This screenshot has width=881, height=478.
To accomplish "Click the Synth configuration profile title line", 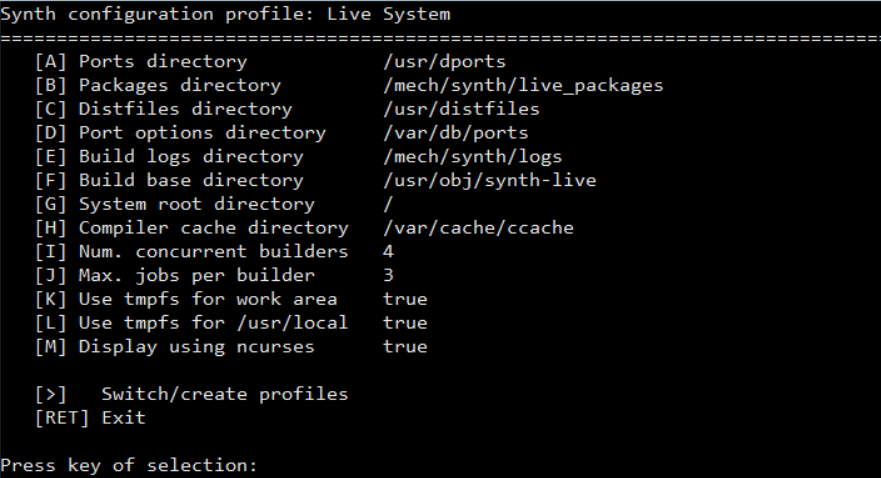I will click(225, 14).
